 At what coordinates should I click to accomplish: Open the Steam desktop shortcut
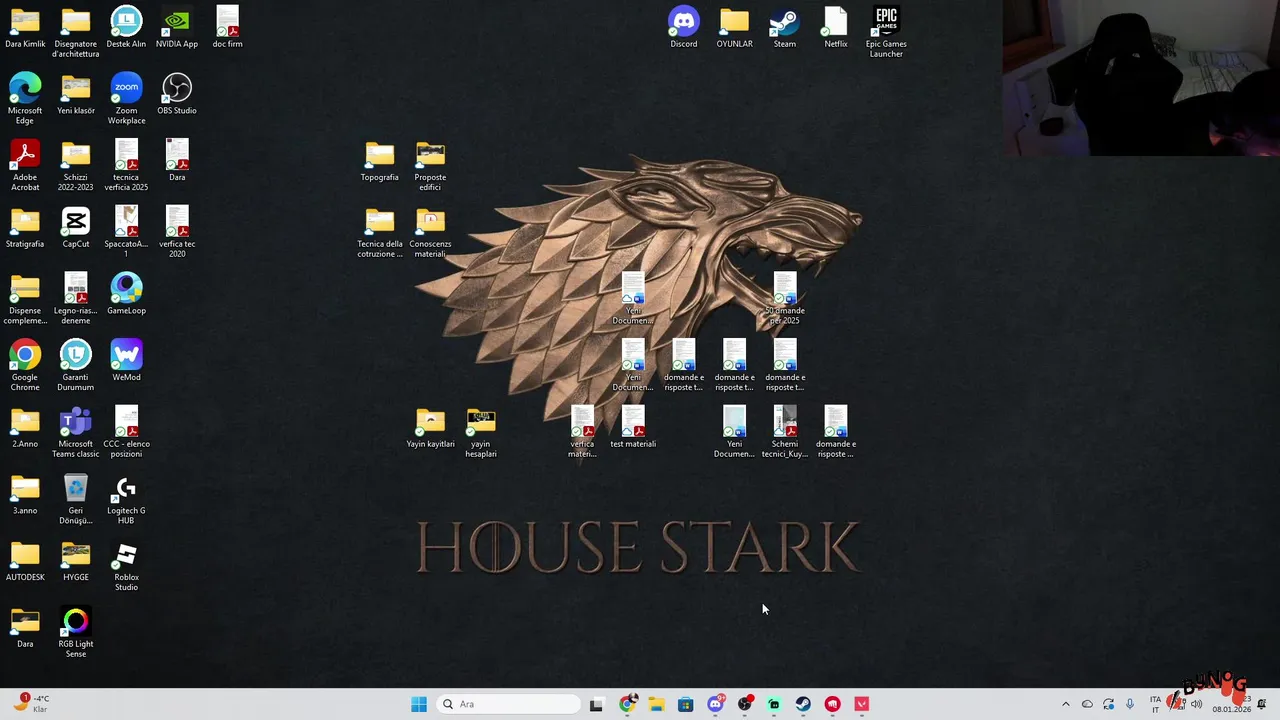[785, 27]
